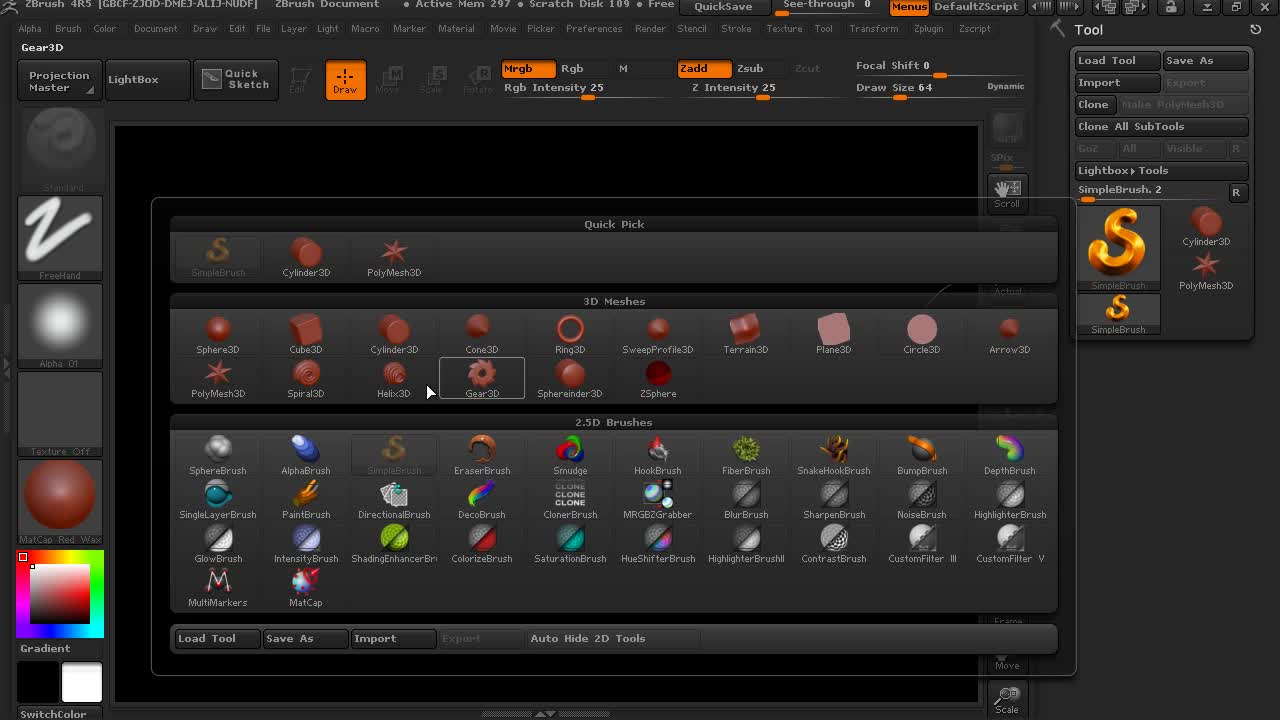Select the MatCap brush tool
This screenshot has height=720, width=1280.
305,587
